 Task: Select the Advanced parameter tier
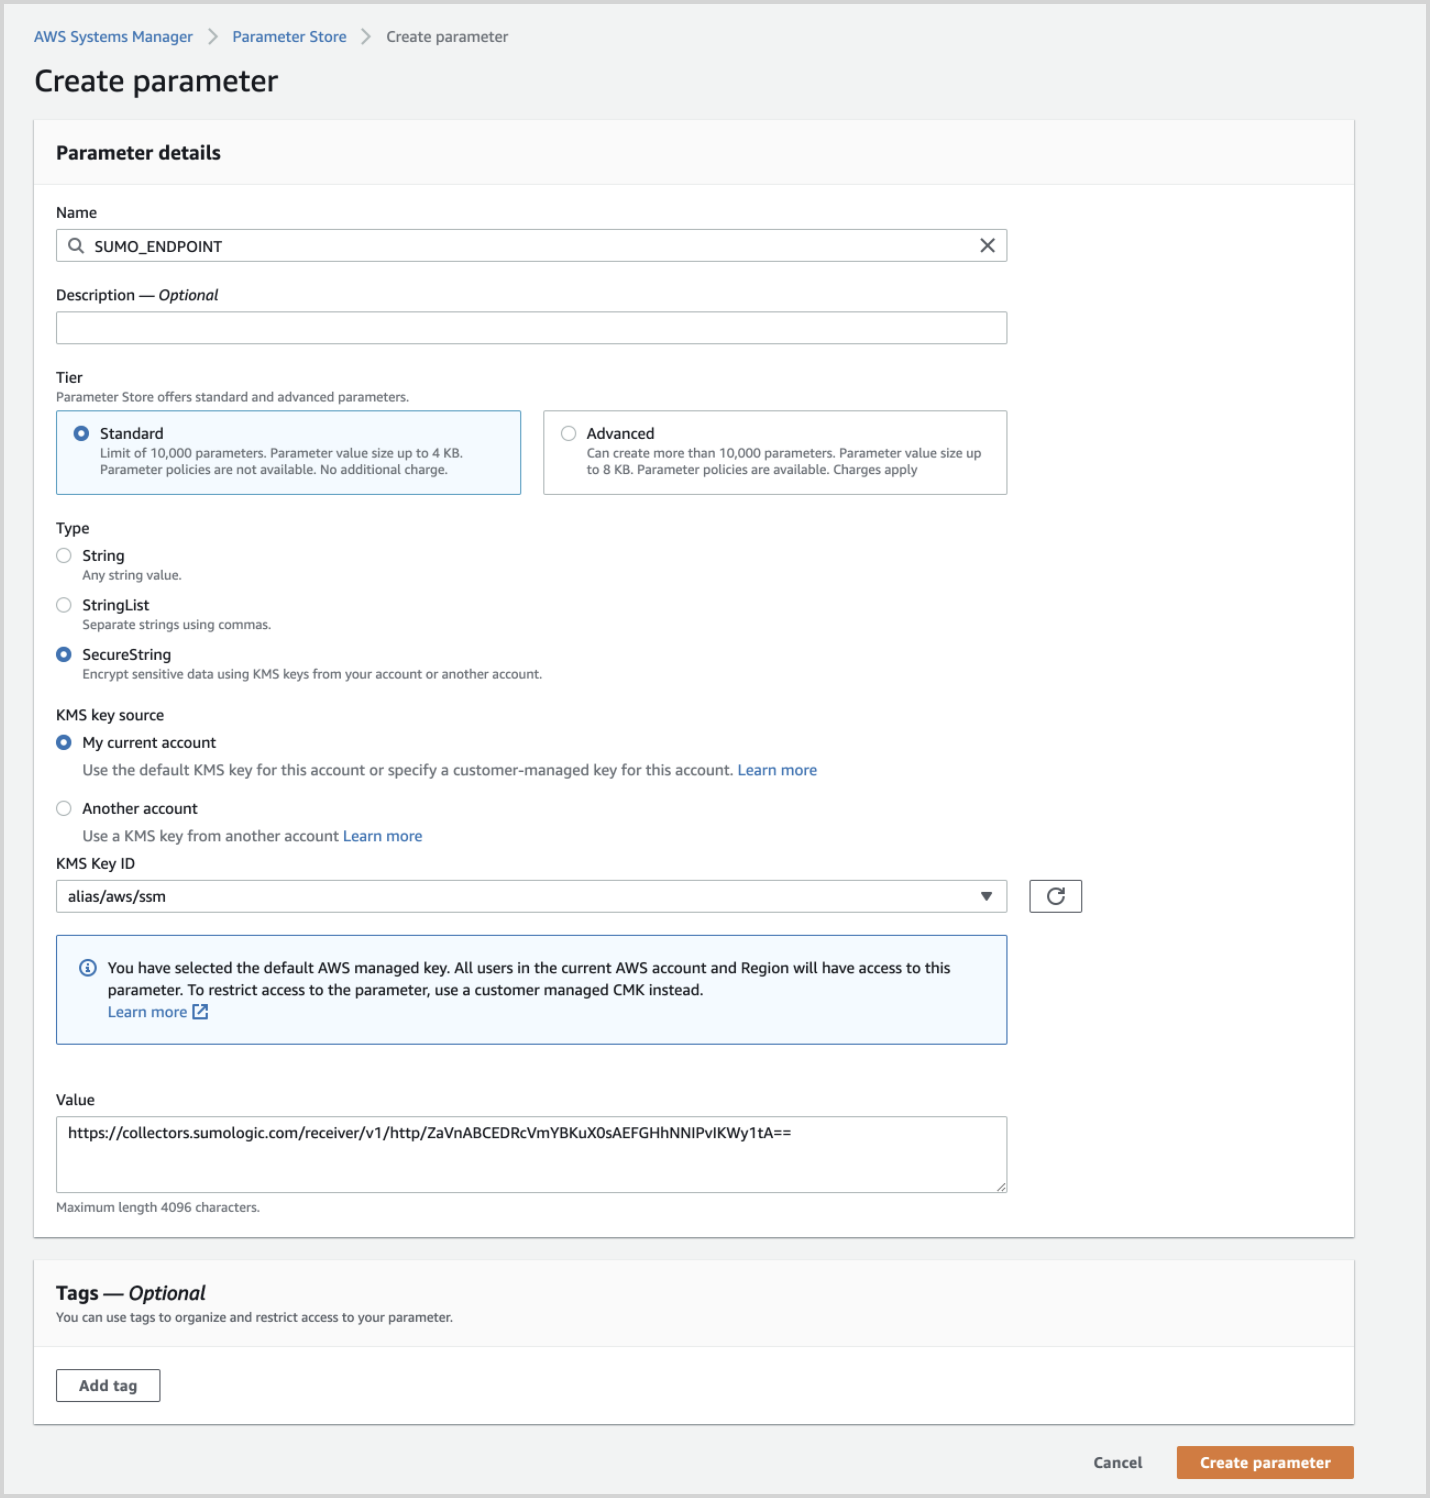click(x=569, y=433)
